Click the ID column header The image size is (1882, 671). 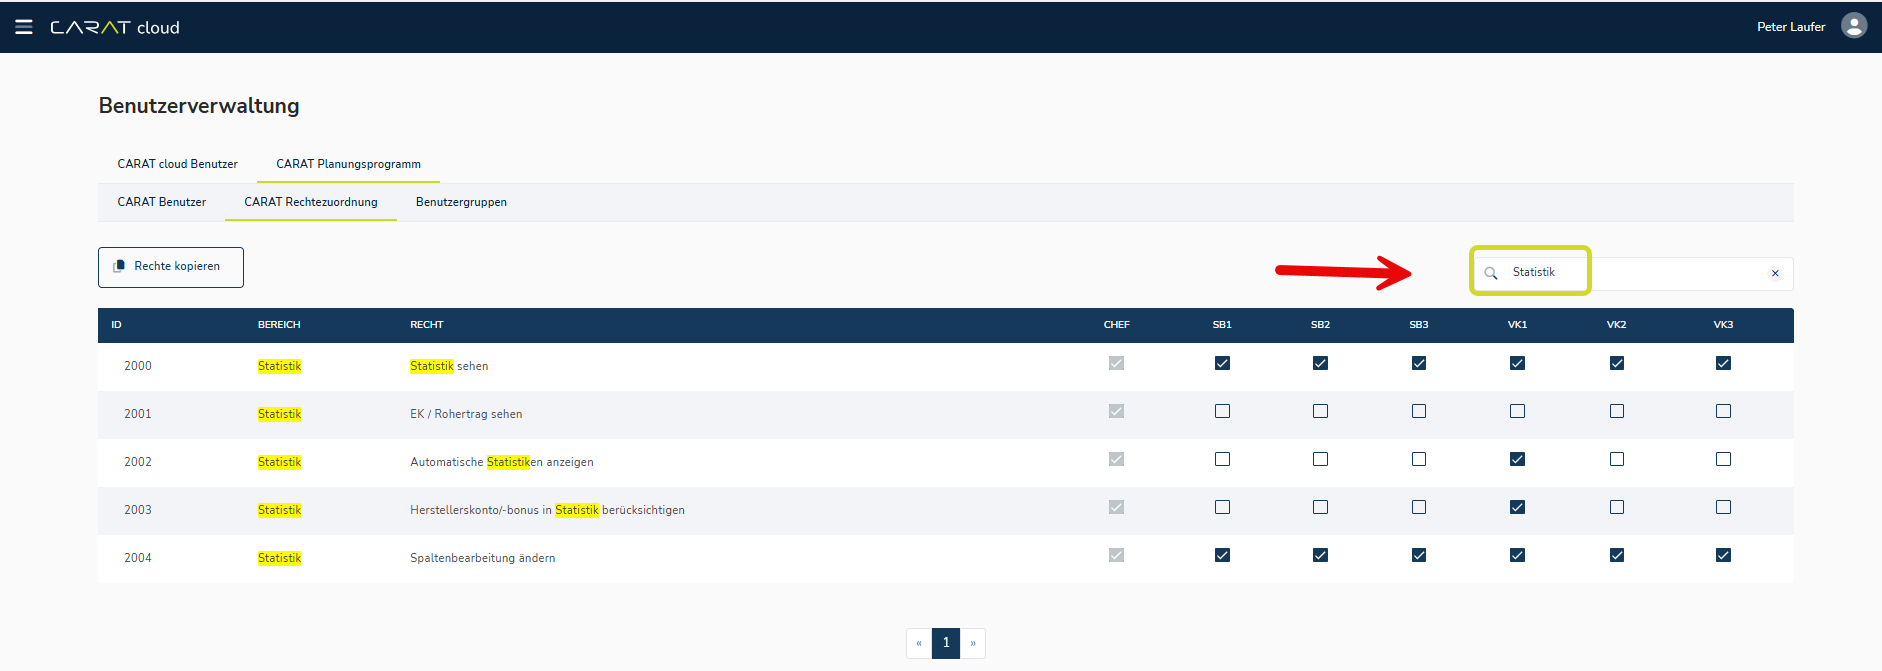coord(116,325)
